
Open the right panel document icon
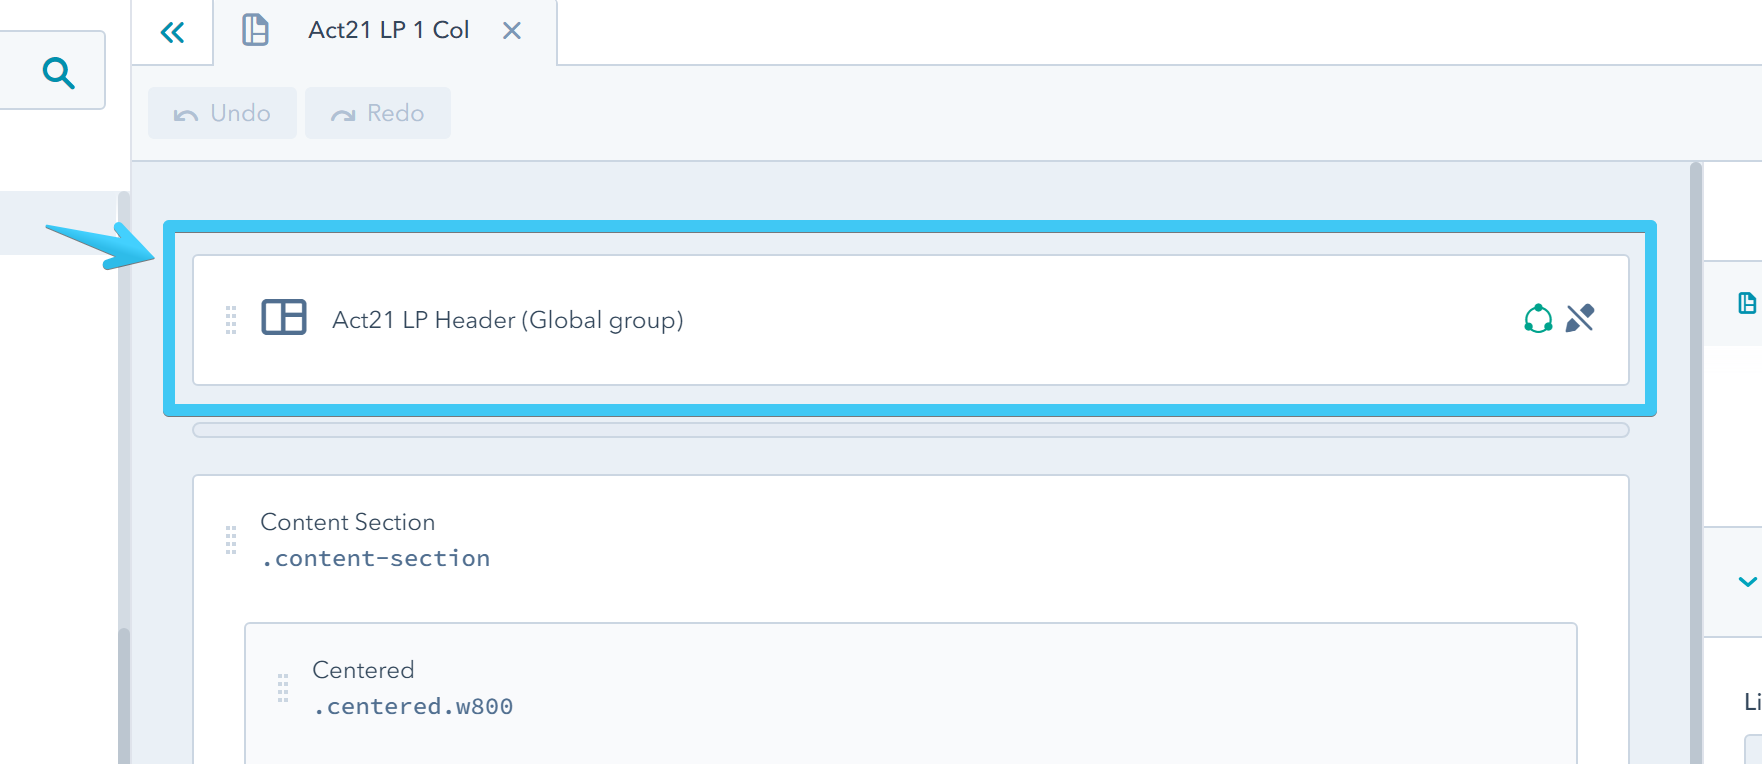1747,303
